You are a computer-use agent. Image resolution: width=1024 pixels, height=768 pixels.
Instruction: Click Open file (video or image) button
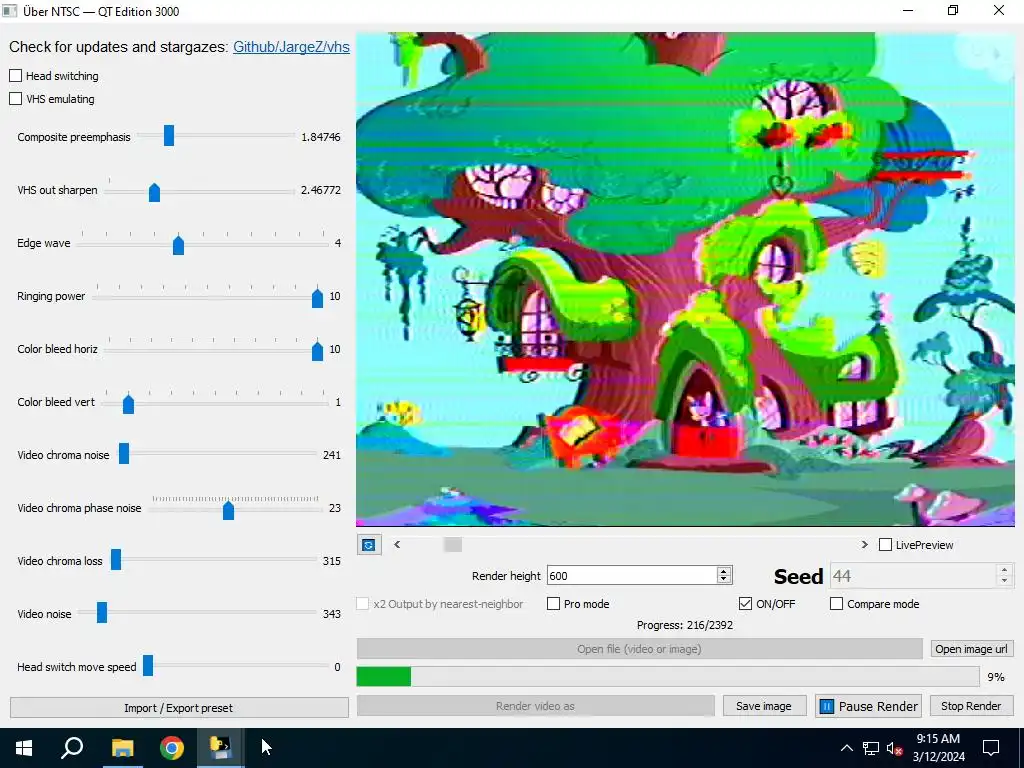click(639, 649)
